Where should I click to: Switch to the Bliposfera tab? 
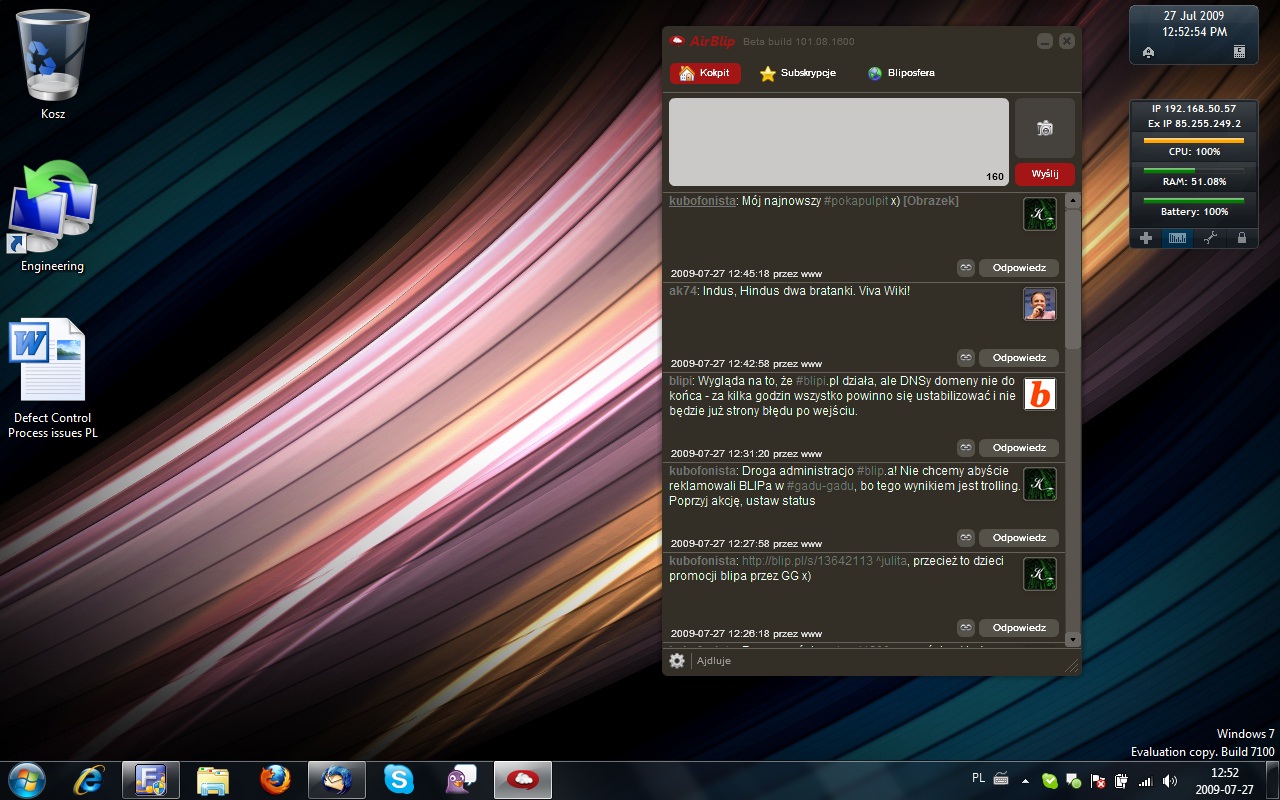pos(901,73)
